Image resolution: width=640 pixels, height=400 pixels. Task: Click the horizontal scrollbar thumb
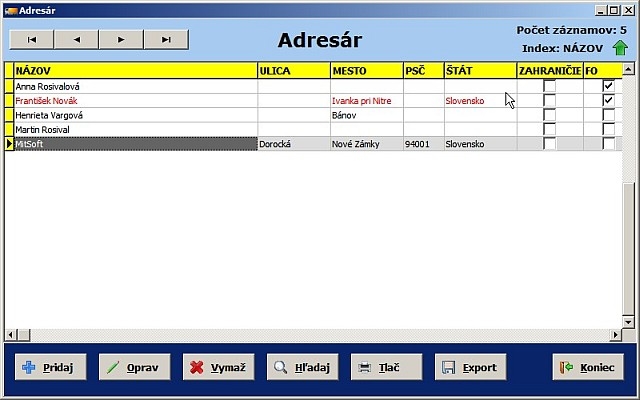(23, 335)
